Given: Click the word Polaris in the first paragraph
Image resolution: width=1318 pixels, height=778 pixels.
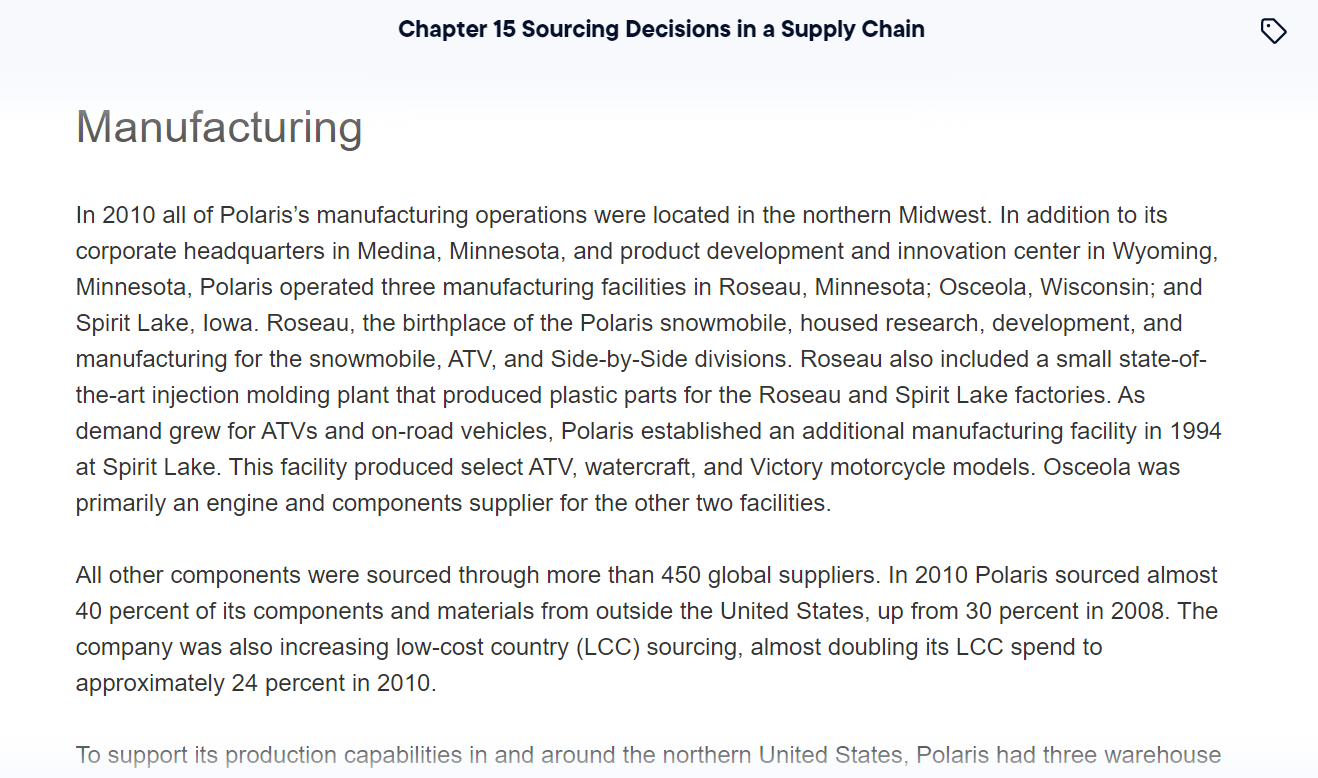Looking at the screenshot, I should click(258, 214).
